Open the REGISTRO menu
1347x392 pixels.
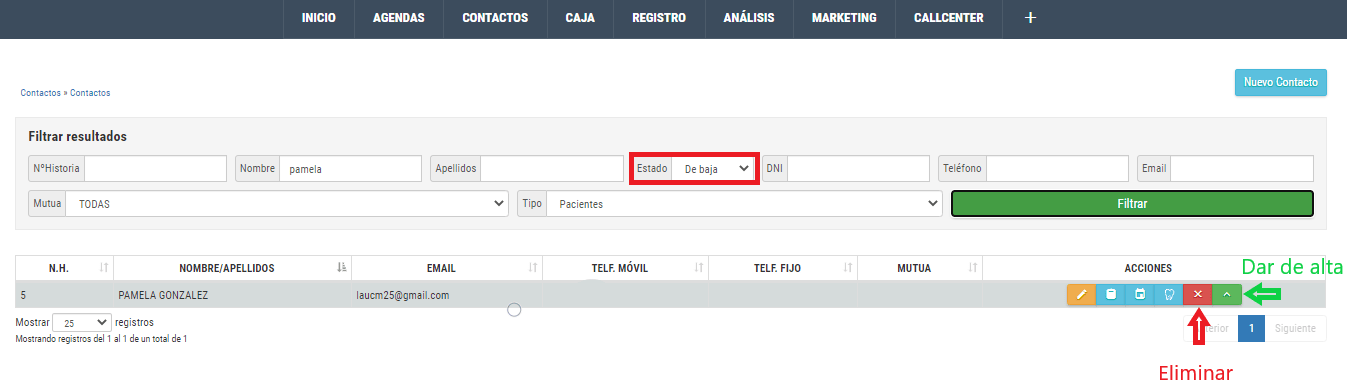point(659,18)
